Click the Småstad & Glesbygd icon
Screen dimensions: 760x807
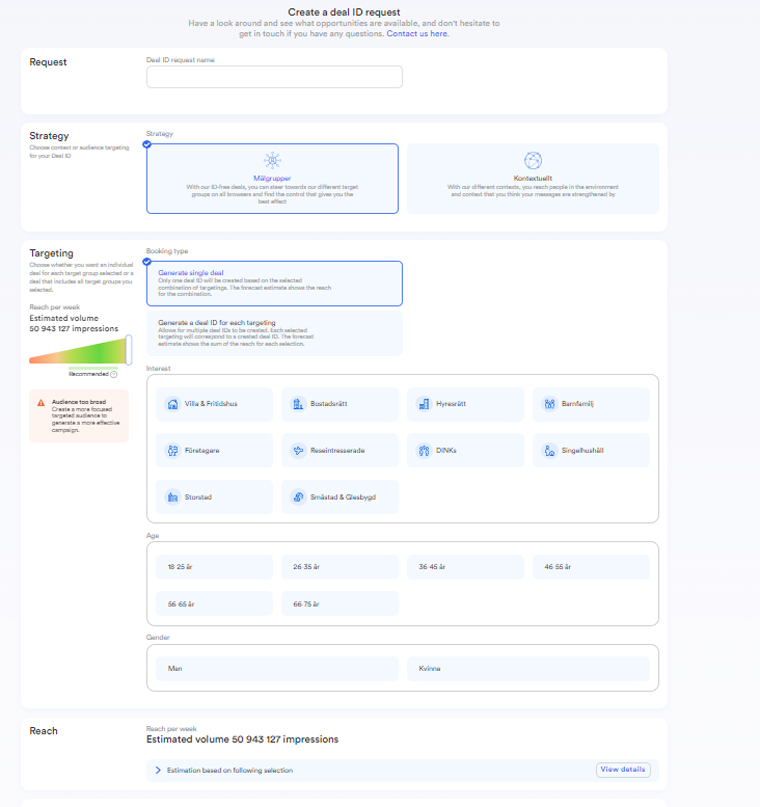click(x=298, y=497)
